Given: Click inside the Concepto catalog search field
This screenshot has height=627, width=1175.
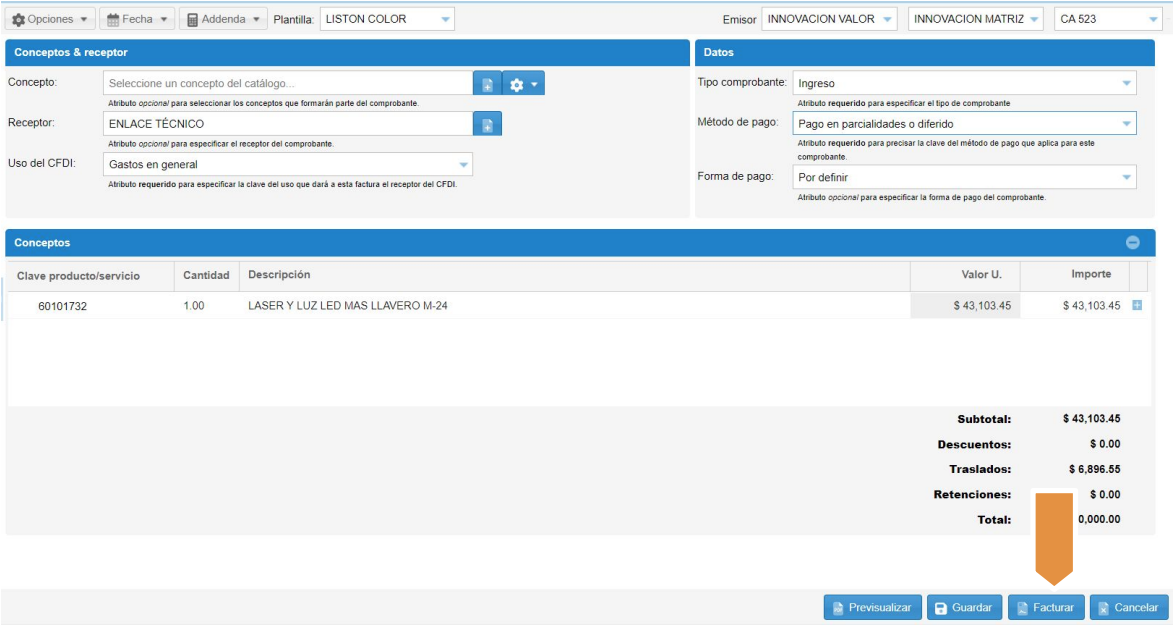Looking at the screenshot, I should tap(288, 84).
